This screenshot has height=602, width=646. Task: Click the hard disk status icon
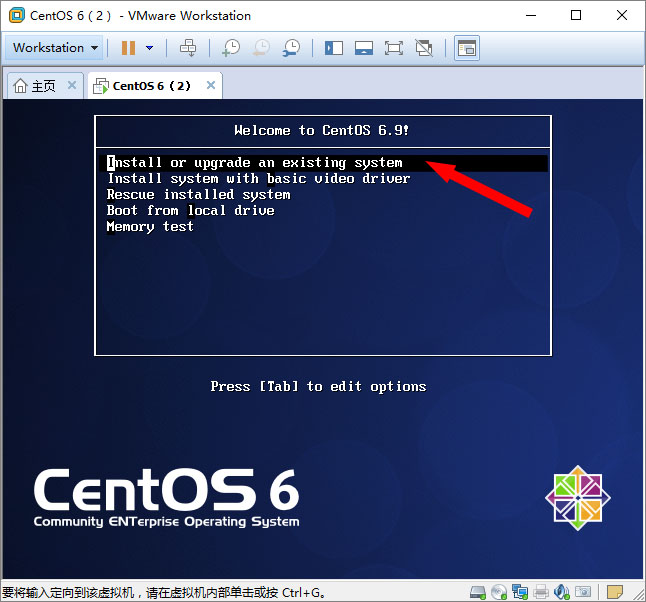point(478,592)
